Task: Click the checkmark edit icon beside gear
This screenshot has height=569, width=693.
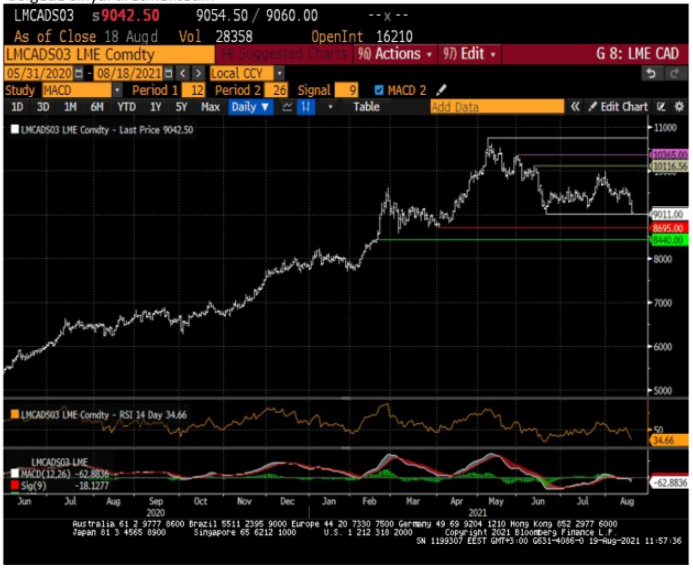Action: point(661,107)
